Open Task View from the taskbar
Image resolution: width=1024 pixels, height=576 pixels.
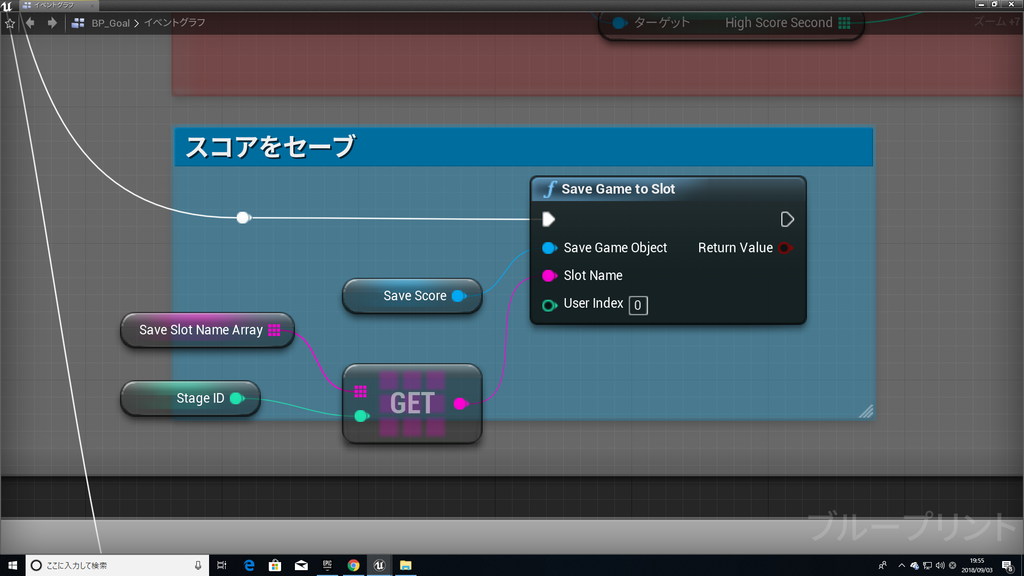pyautogui.click(x=222, y=566)
